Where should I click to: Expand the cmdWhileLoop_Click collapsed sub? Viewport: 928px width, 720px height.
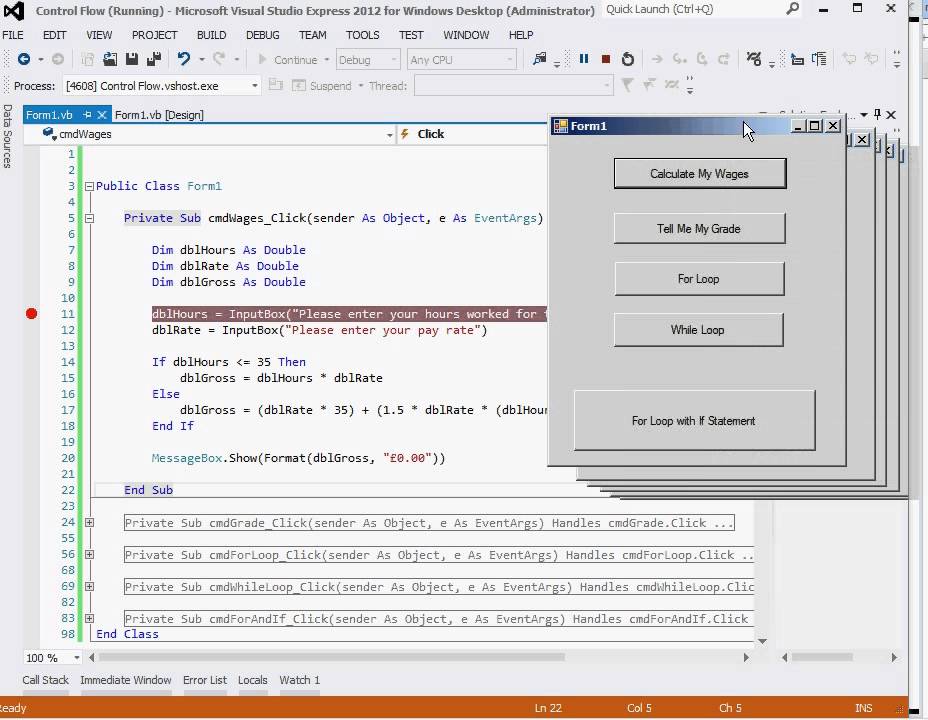pyautogui.click(x=89, y=586)
